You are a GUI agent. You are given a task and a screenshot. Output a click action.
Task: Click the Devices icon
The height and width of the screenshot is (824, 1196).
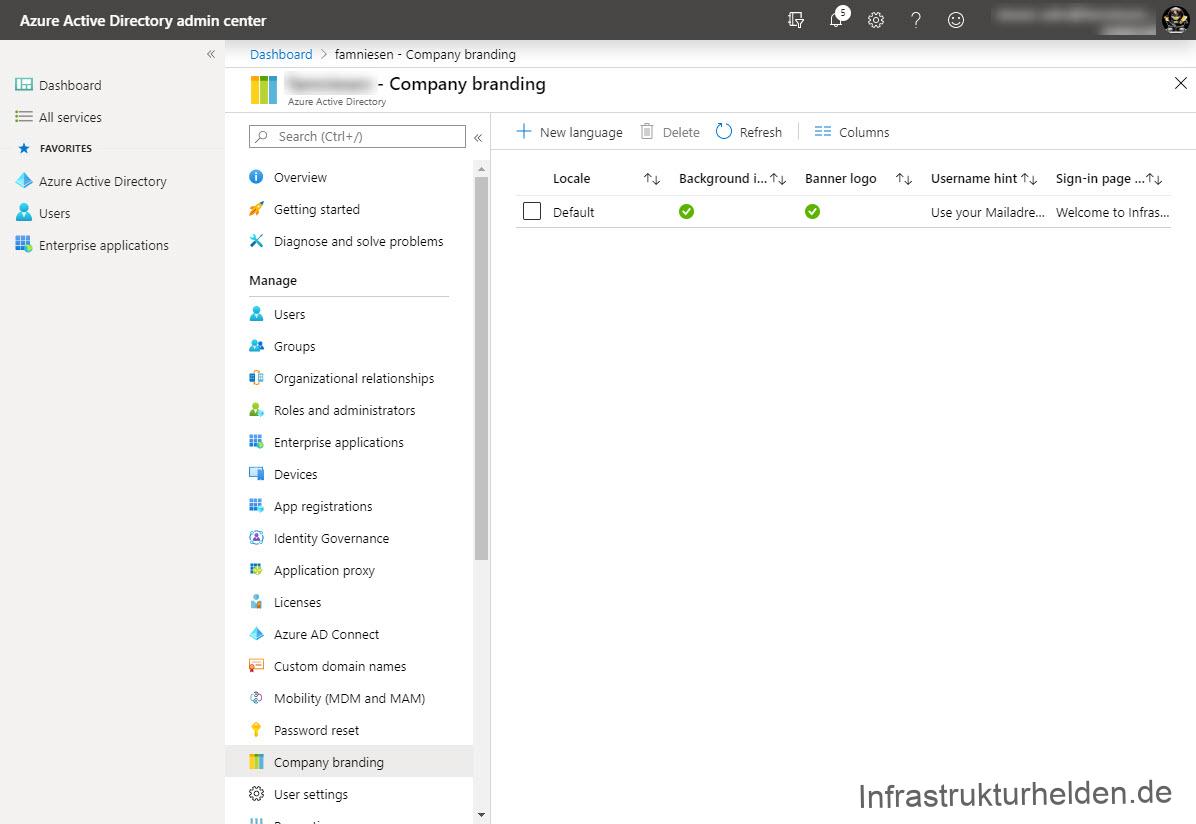click(x=256, y=474)
